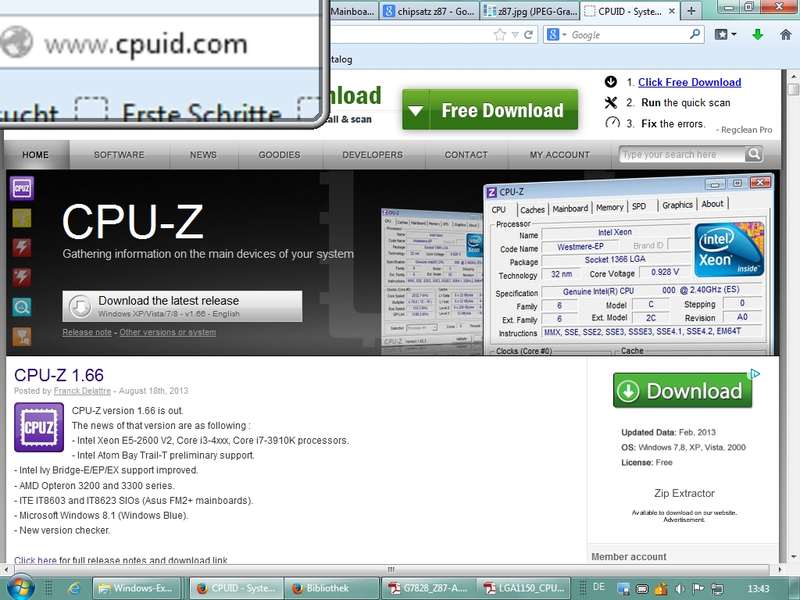Screen dimensions: 800x600
Task: Click the AdChoices icon on Download ad
Action: (x=755, y=374)
